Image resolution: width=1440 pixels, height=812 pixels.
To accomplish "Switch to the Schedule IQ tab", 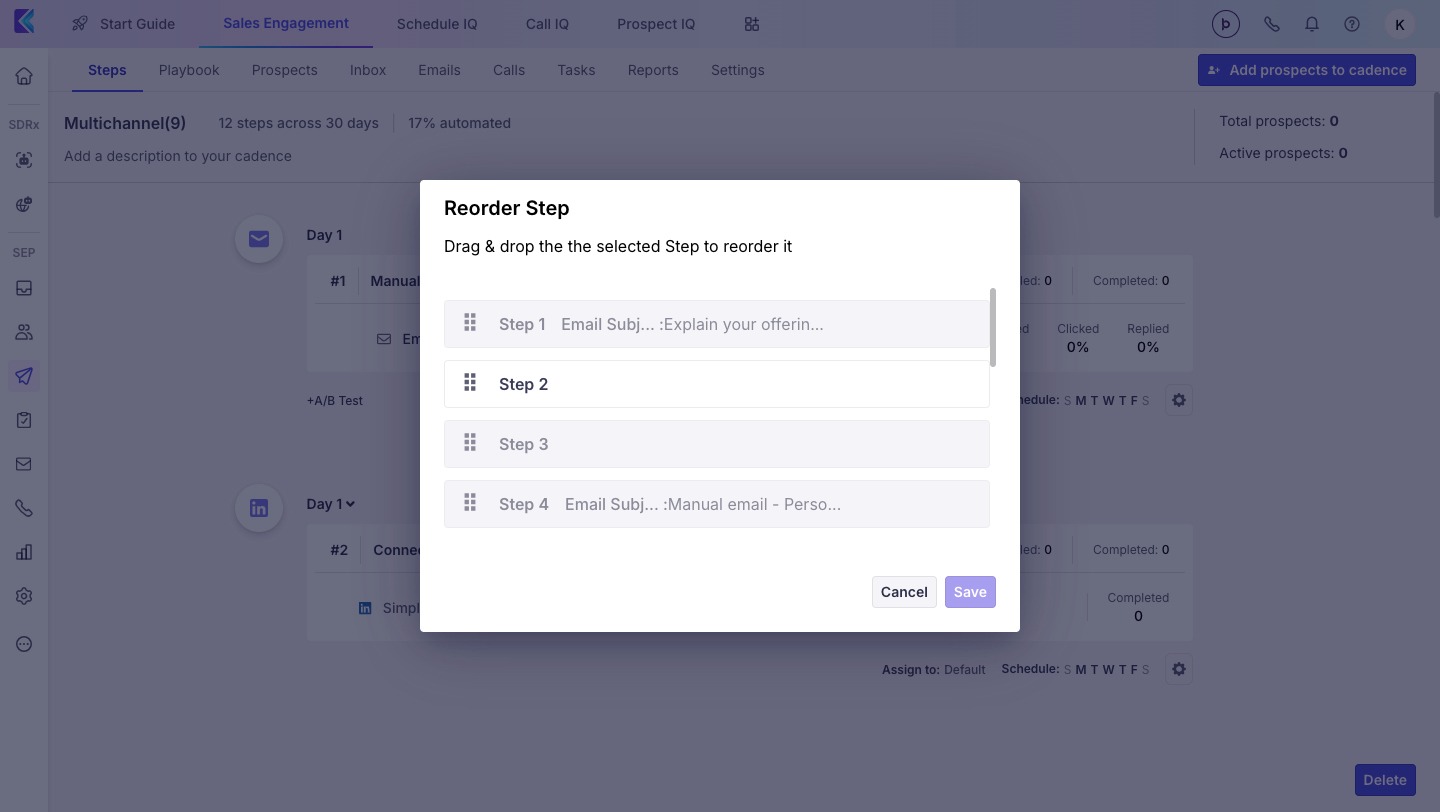I will pyautogui.click(x=437, y=24).
